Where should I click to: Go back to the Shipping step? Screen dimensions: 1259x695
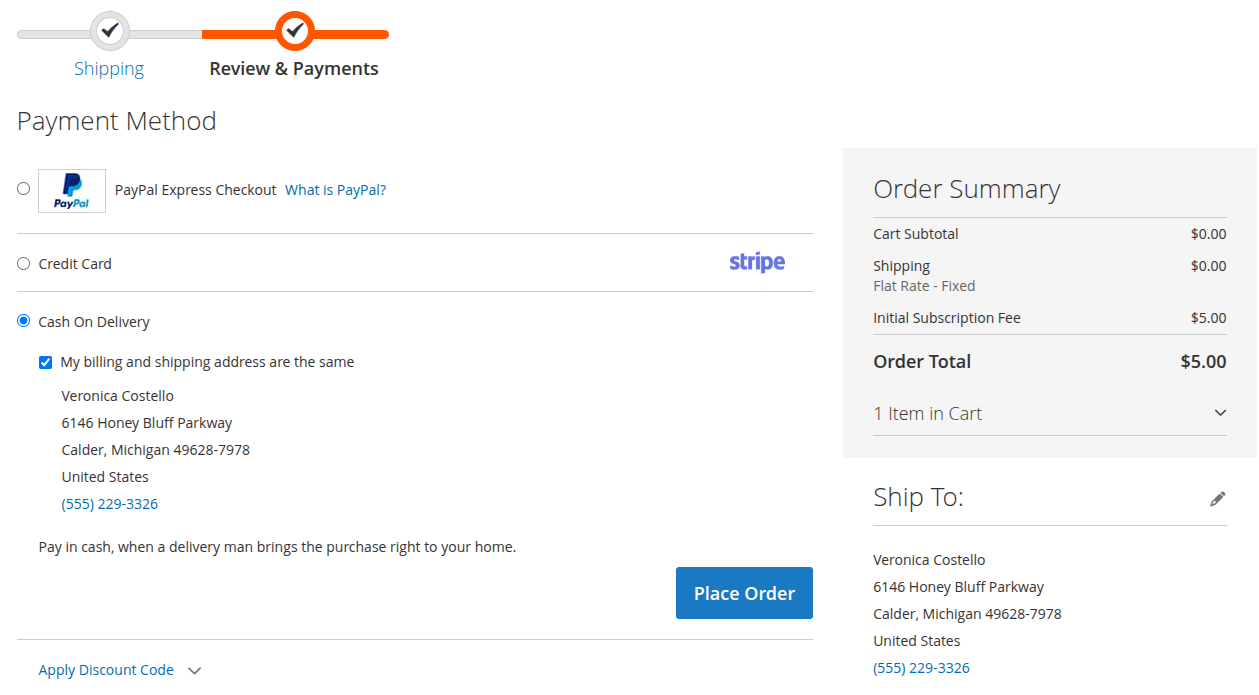[x=109, y=69]
